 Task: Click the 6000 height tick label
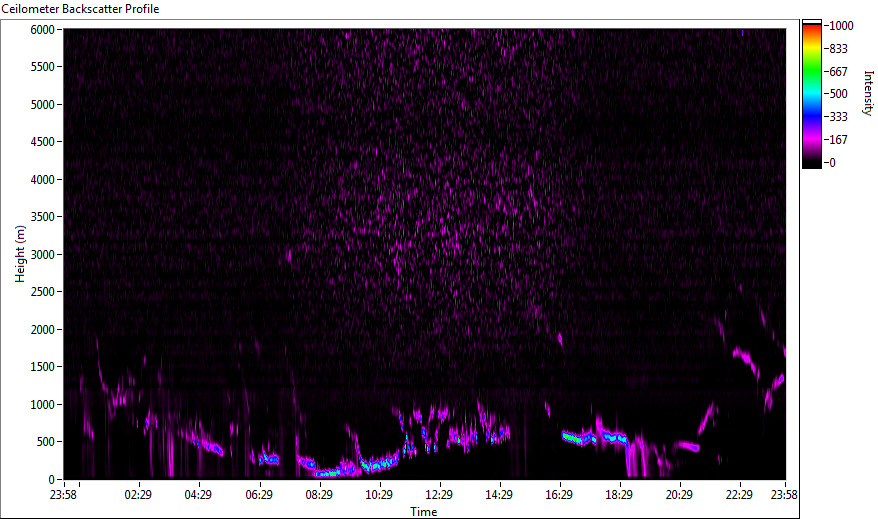click(x=43, y=30)
